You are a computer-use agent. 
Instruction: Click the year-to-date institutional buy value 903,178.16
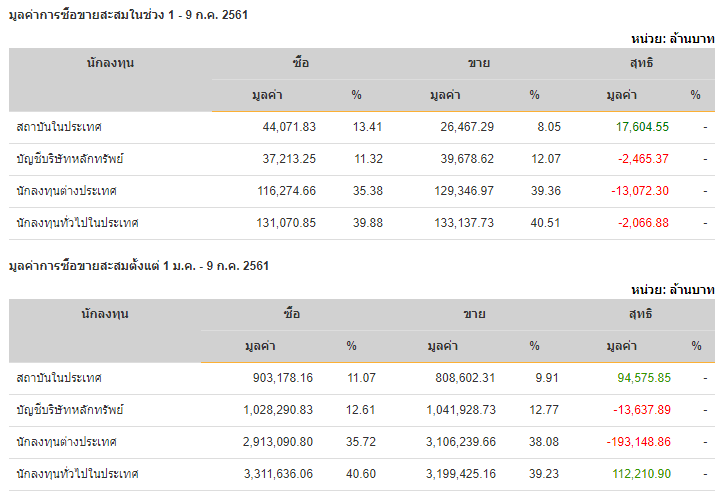pos(283,378)
